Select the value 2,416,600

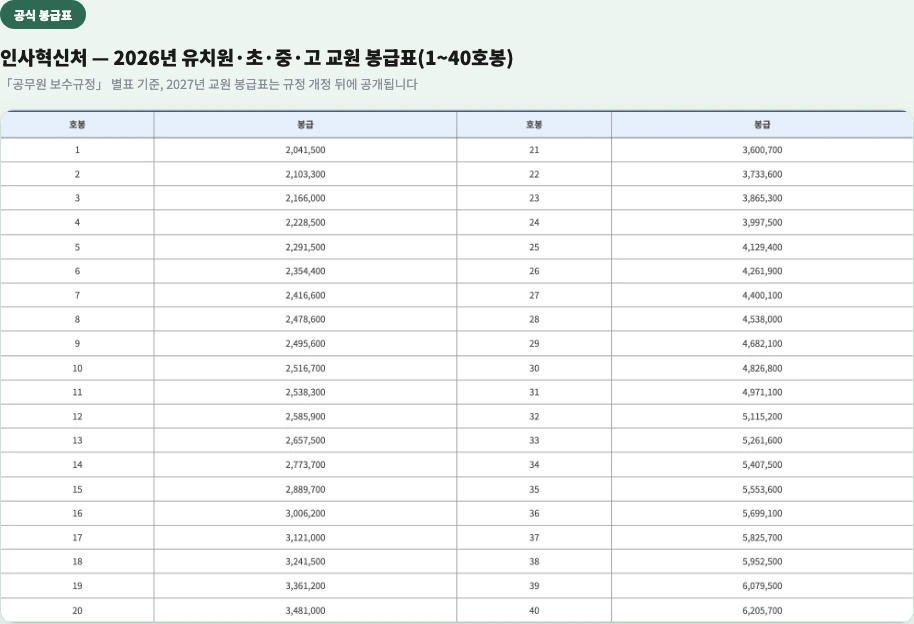(x=305, y=296)
